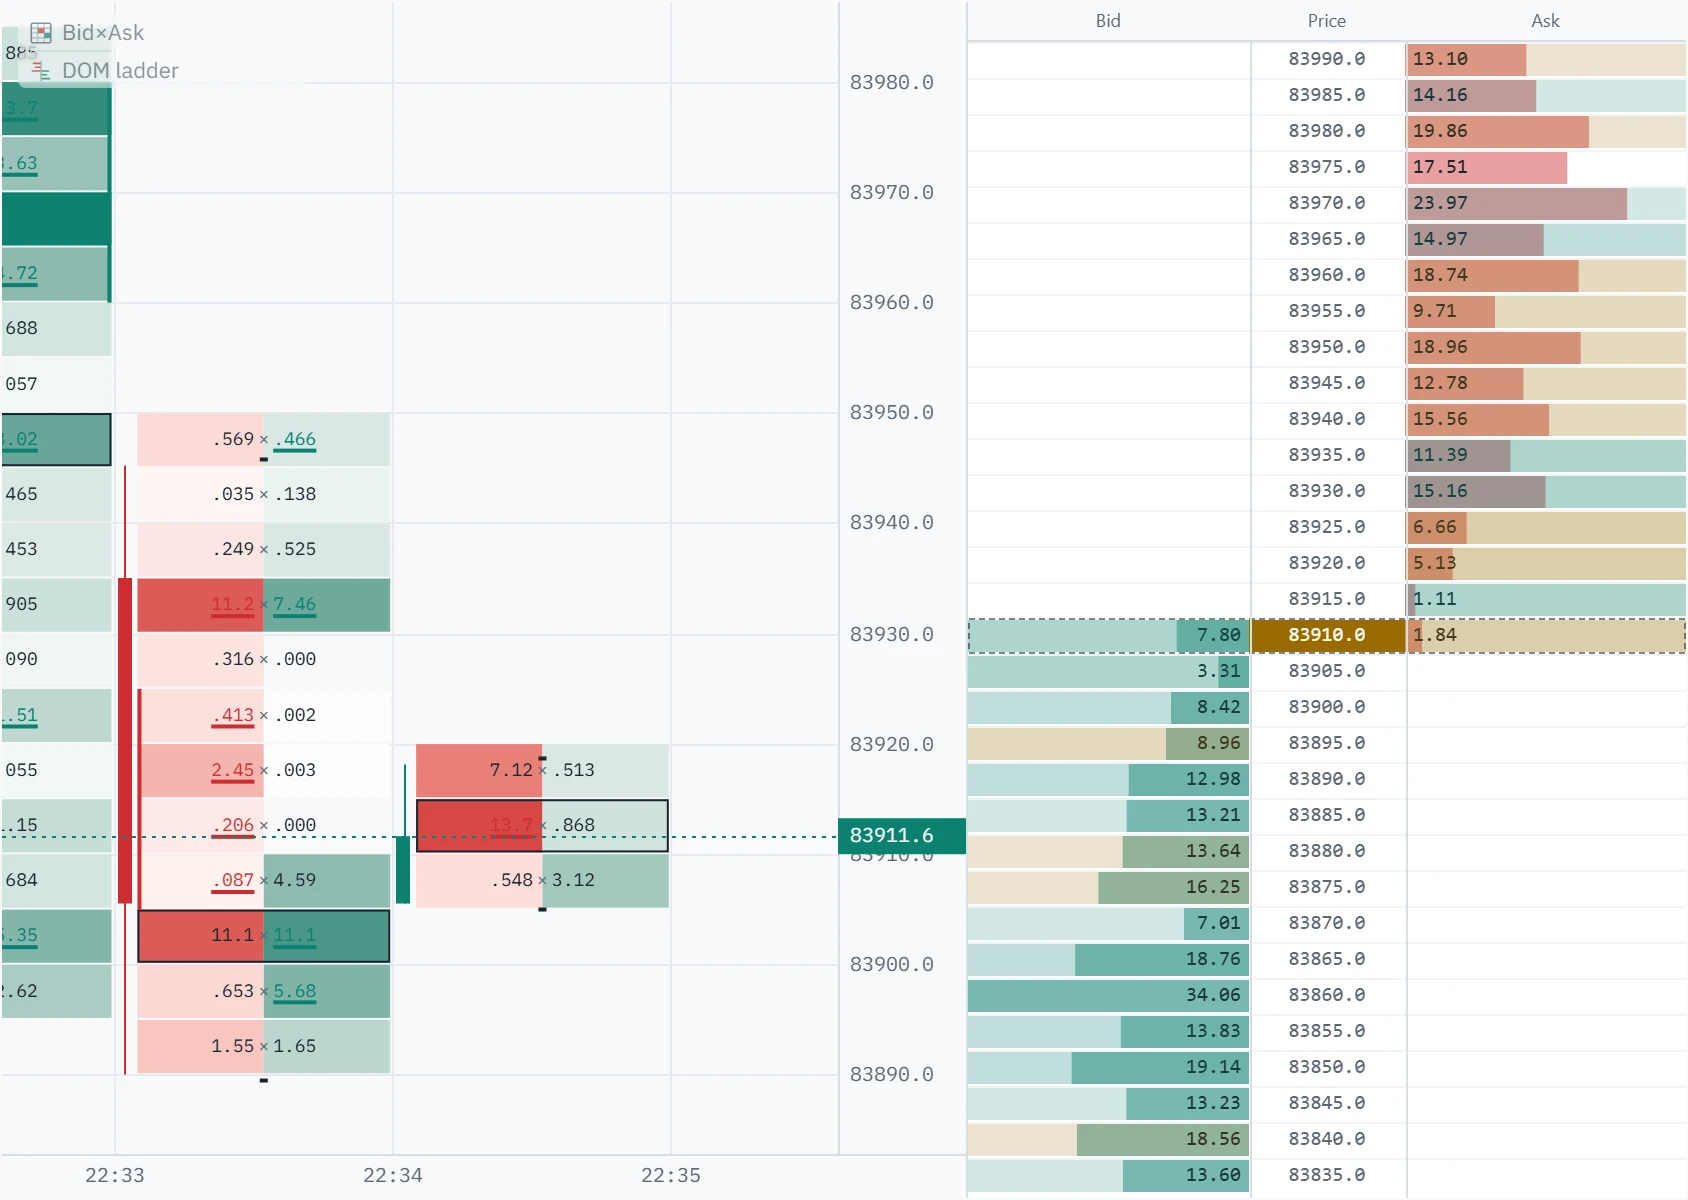Click the DOM ladder indicator icon

(x=41, y=71)
